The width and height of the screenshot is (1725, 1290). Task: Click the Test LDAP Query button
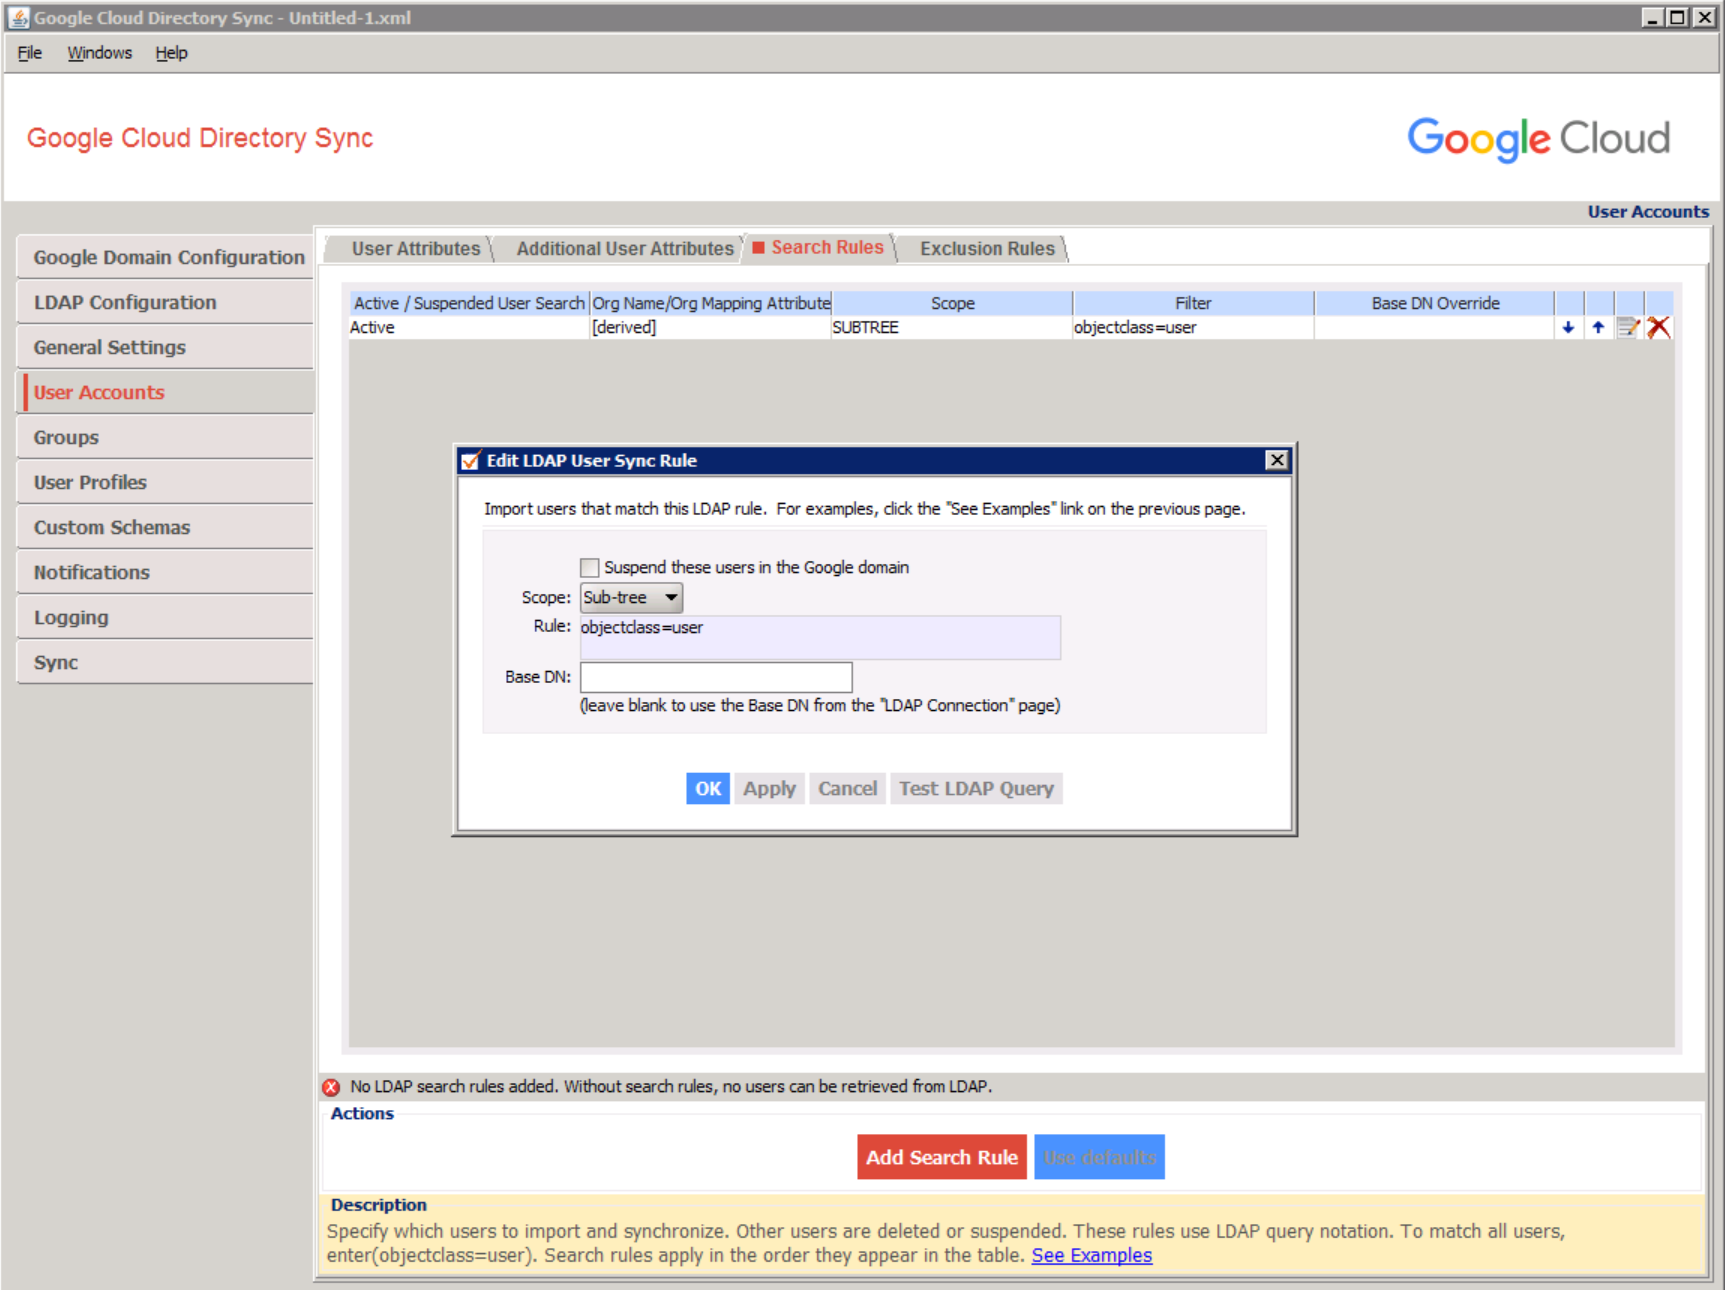point(976,789)
